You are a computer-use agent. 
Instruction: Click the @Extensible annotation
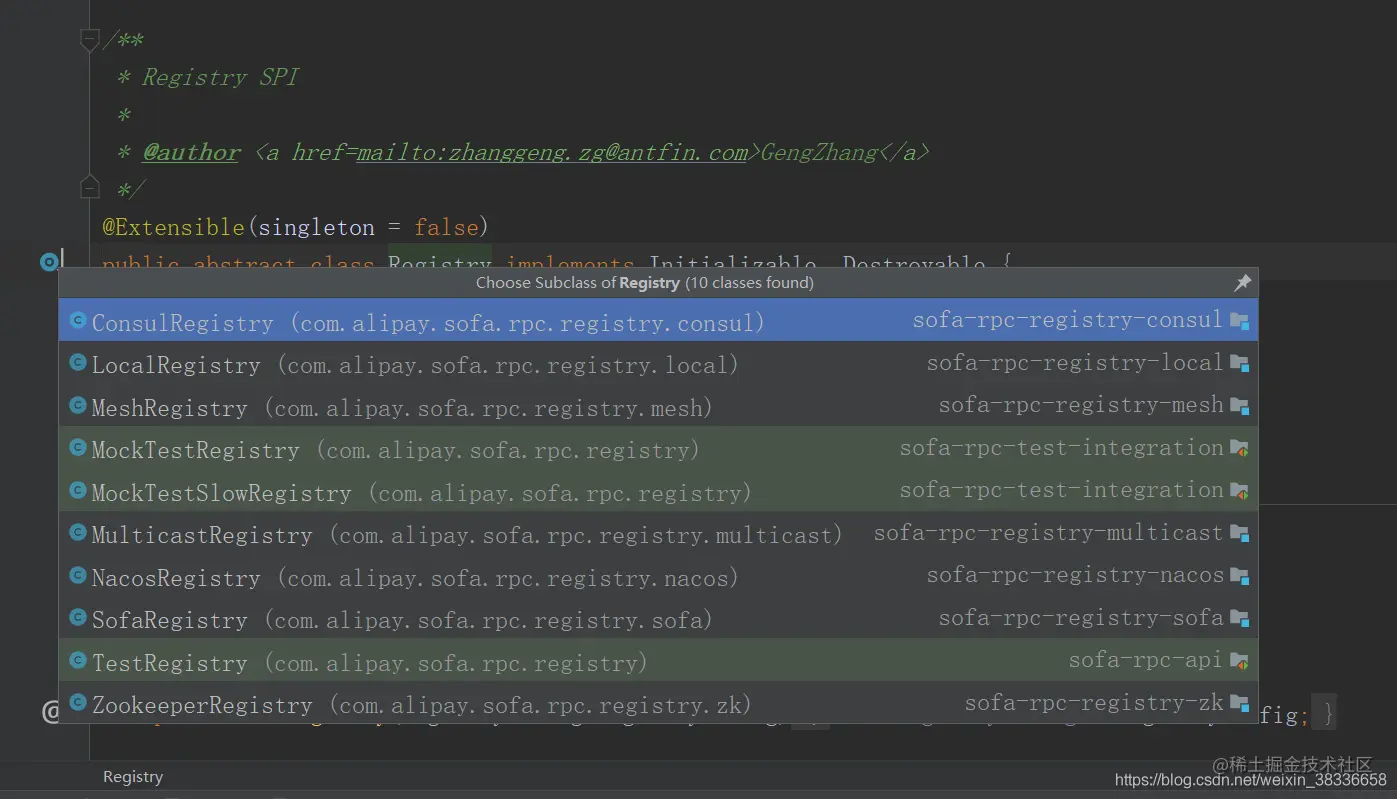point(173,227)
